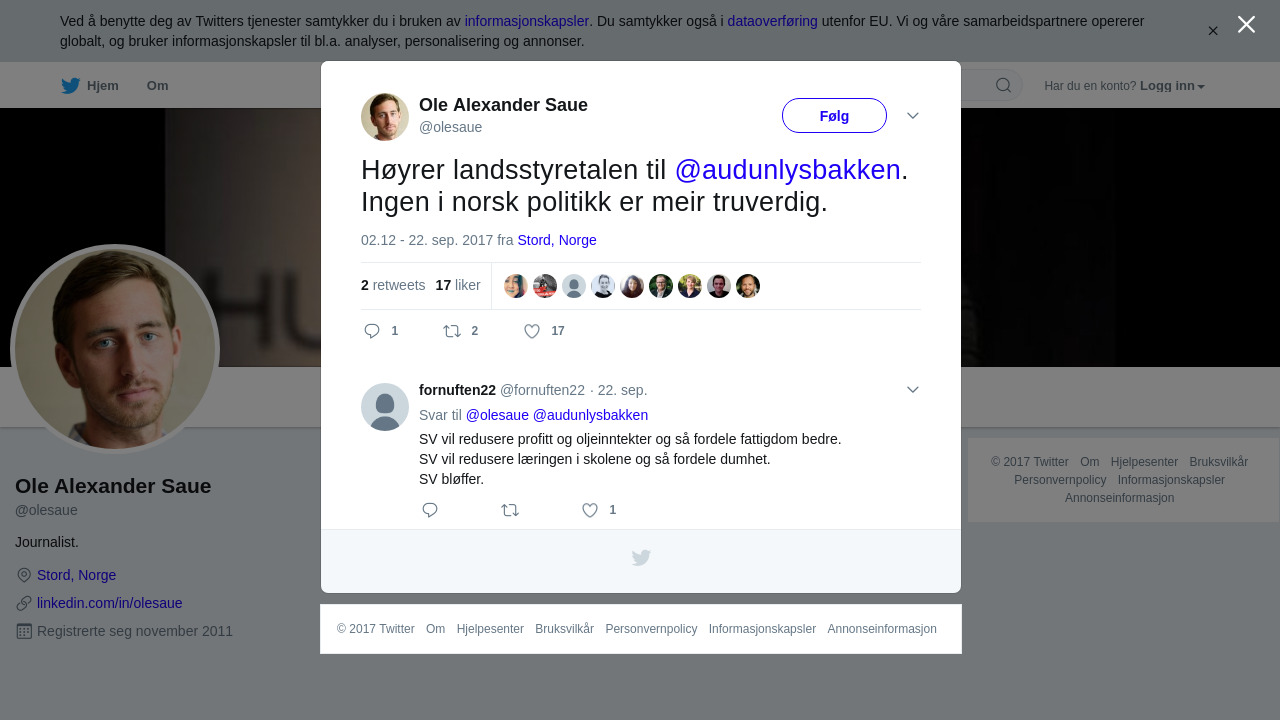Close the tweet overlay with the large X
Screen dimensions: 1280x720
pyautogui.click(x=1246, y=24)
